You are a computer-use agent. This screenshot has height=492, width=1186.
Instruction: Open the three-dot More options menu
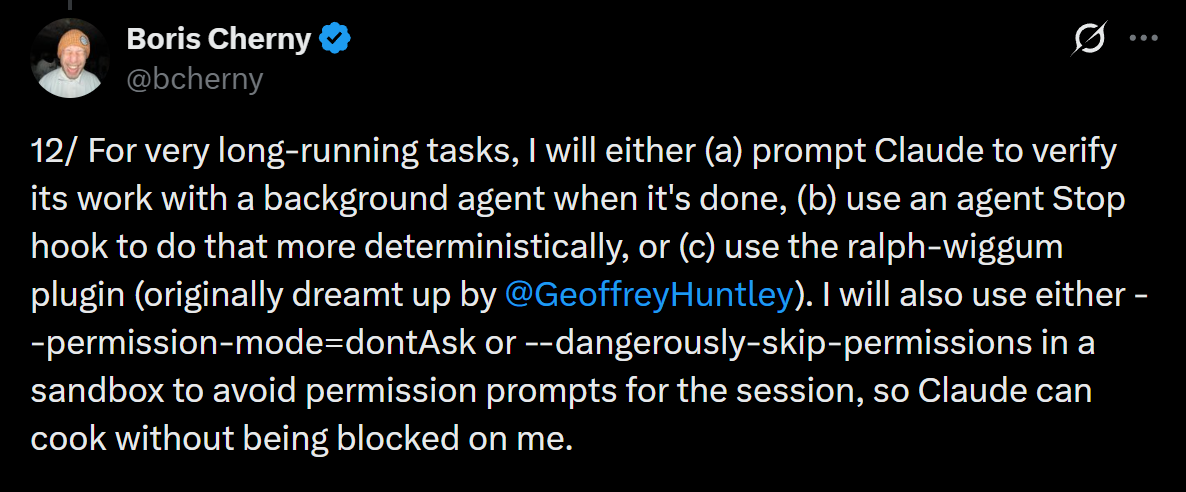1143,39
